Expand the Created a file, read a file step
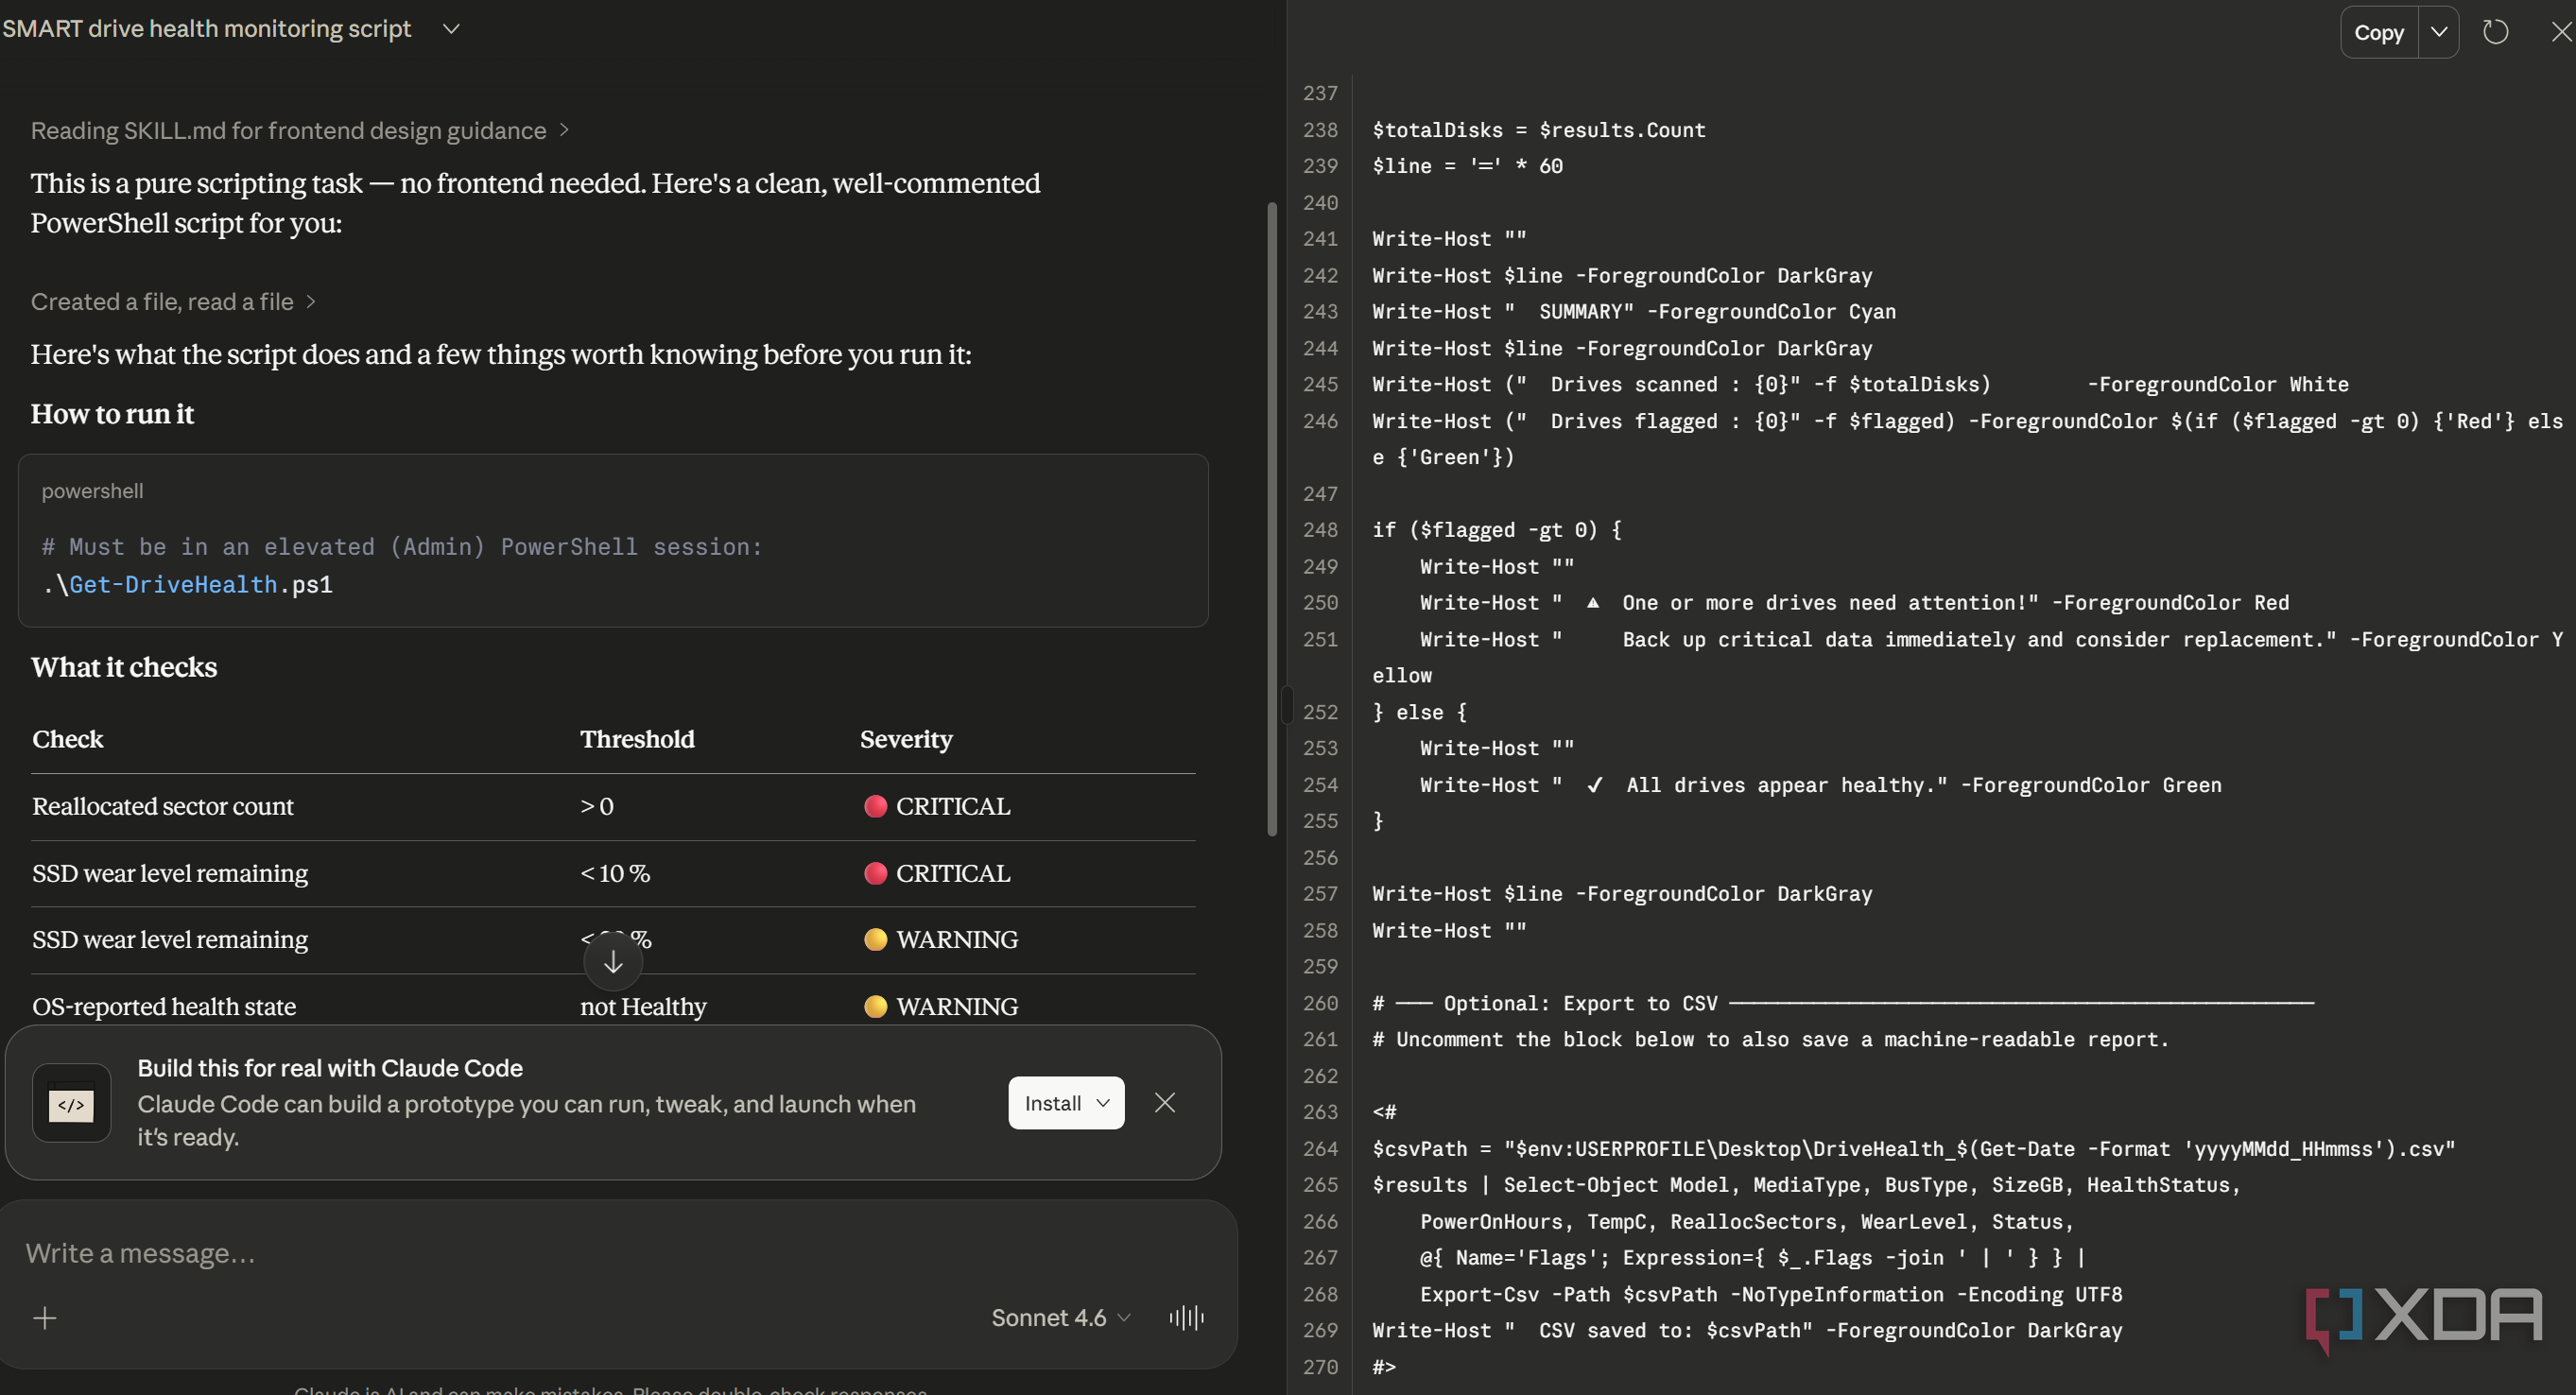 pos(173,302)
